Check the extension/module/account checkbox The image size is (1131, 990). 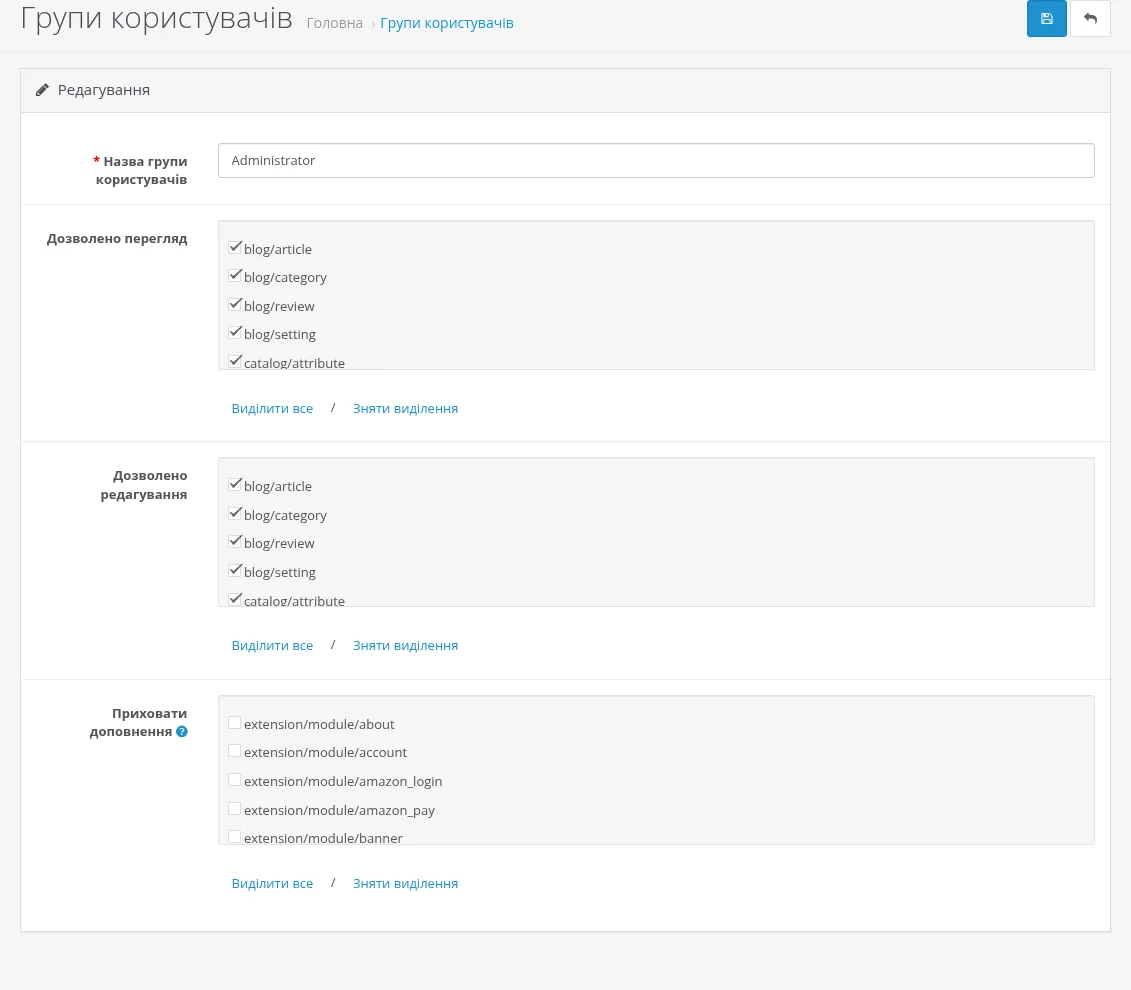tap(234, 751)
